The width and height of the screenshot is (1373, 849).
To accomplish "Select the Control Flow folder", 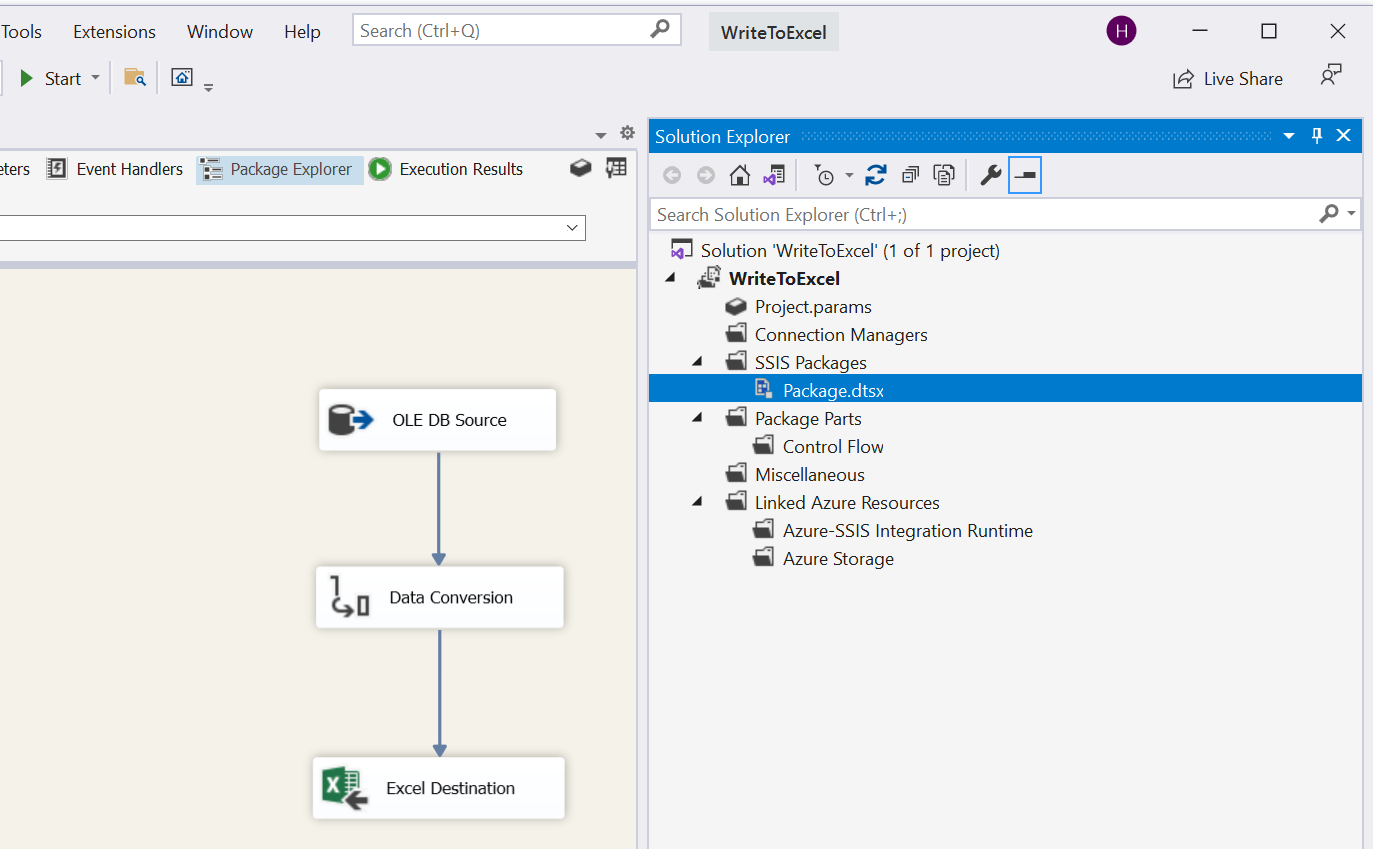I will point(833,447).
